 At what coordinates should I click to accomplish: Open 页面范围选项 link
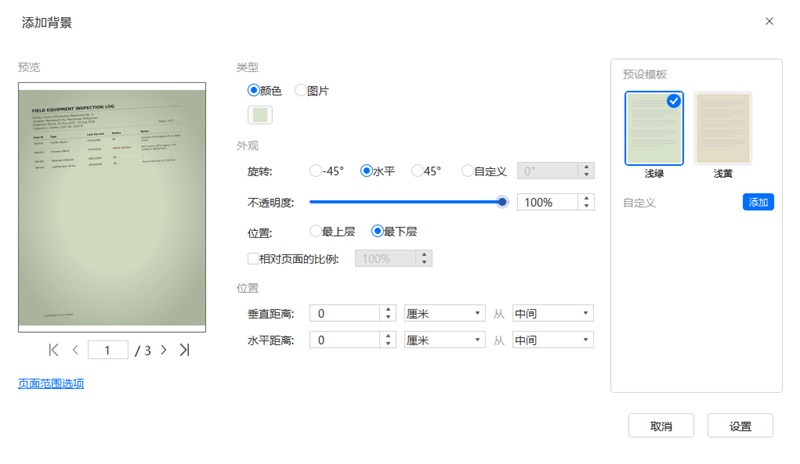(x=51, y=383)
